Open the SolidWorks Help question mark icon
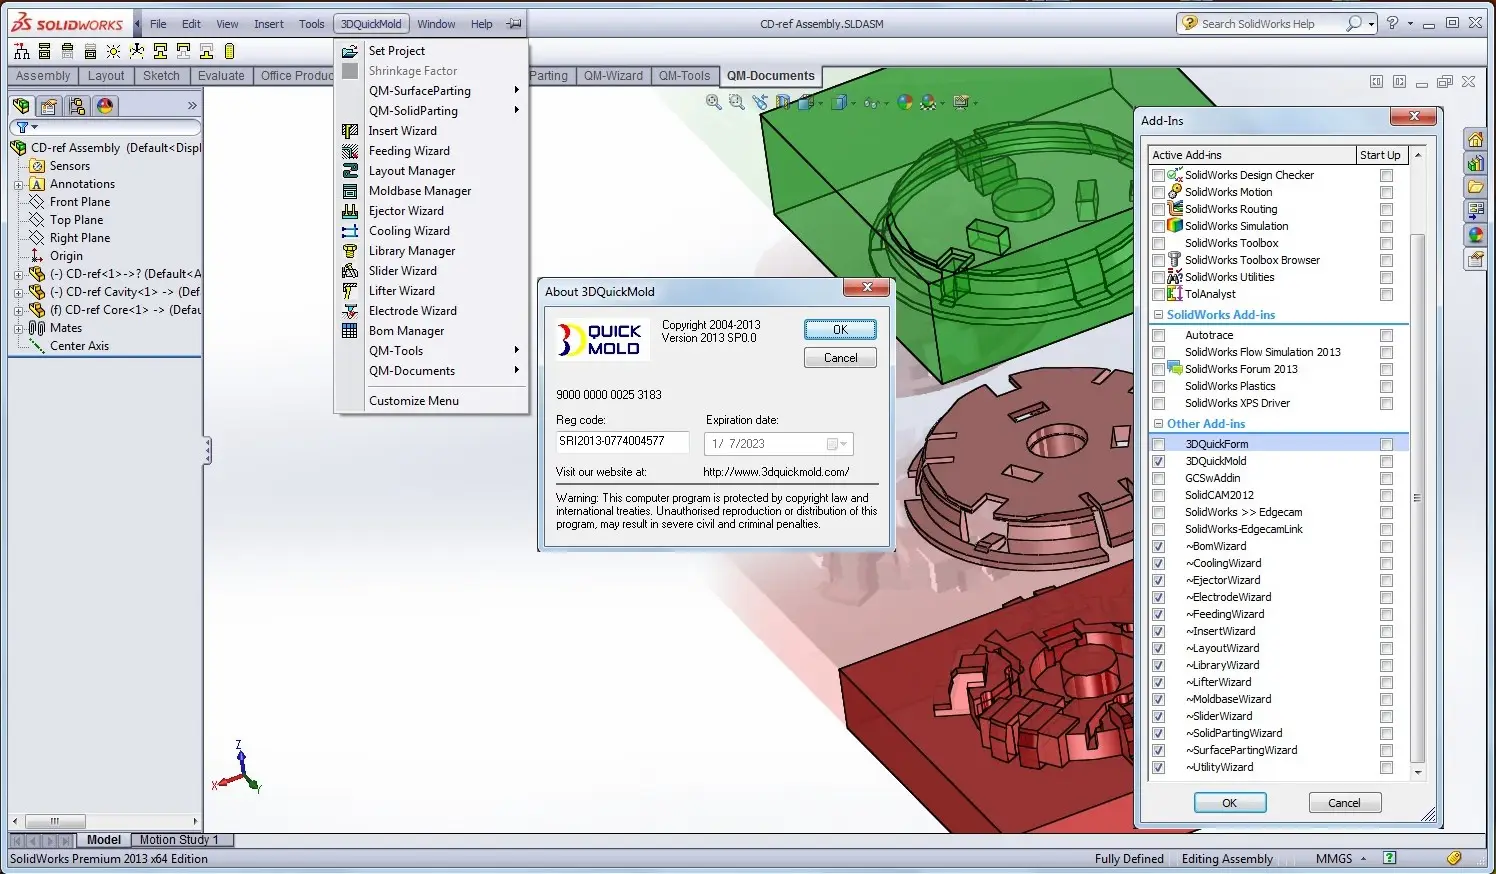1496x874 pixels. 1392,23
